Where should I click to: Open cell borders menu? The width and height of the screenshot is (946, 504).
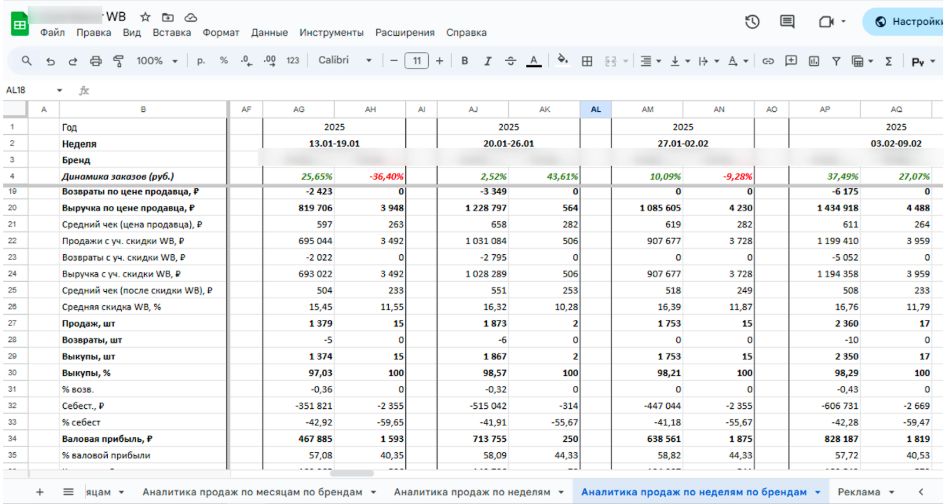tap(586, 60)
